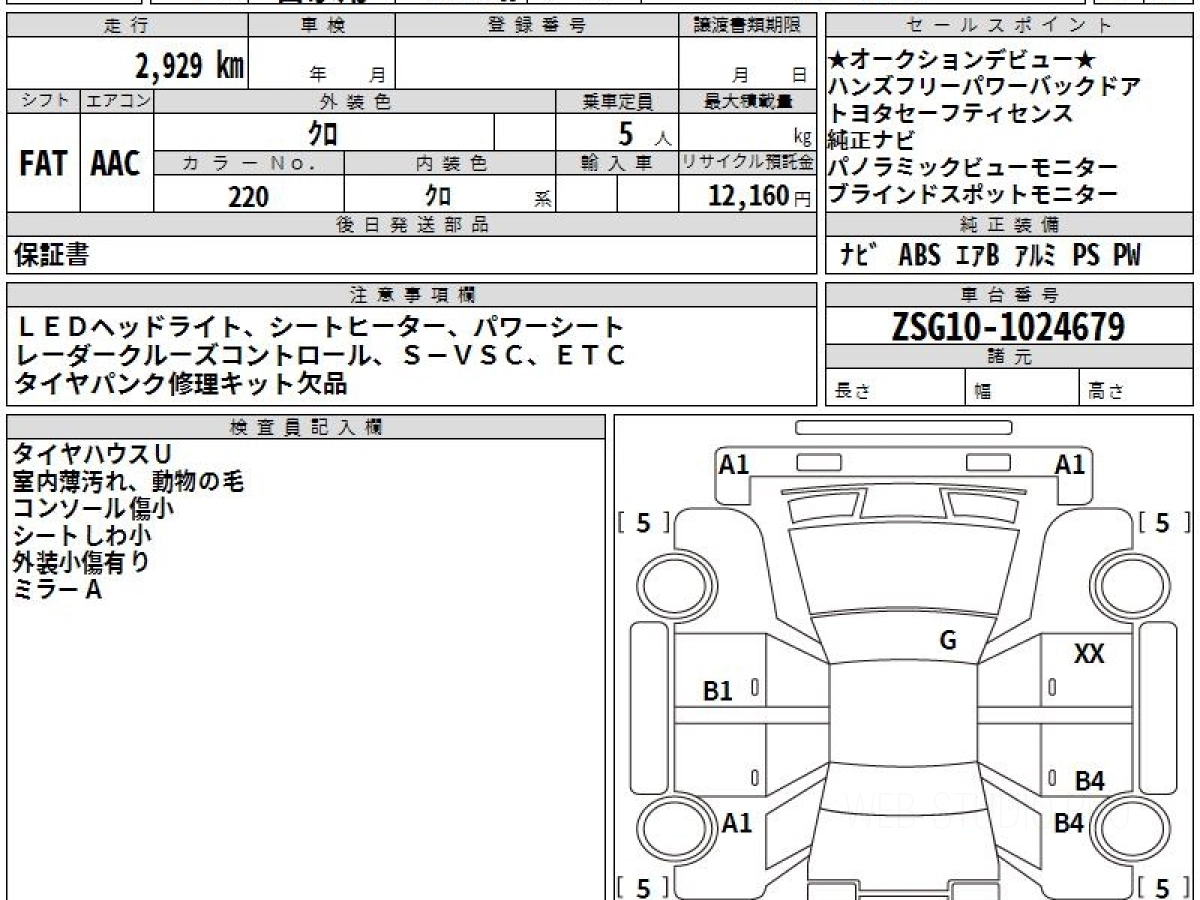Click the LEDヘッドライト notes line
Image resolution: width=1200 pixels, height=900 pixels.
[x=320, y=327]
